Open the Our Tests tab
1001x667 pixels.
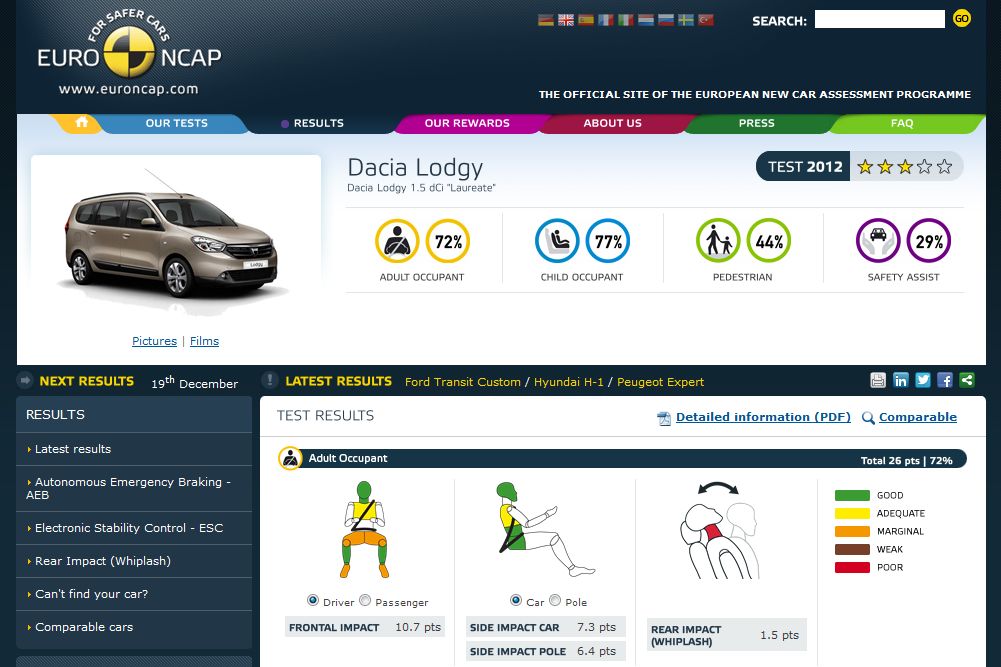(176, 123)
